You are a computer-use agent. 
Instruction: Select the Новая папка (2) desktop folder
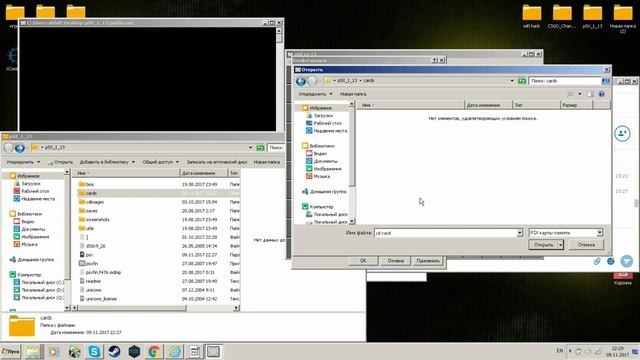point(623,18)
